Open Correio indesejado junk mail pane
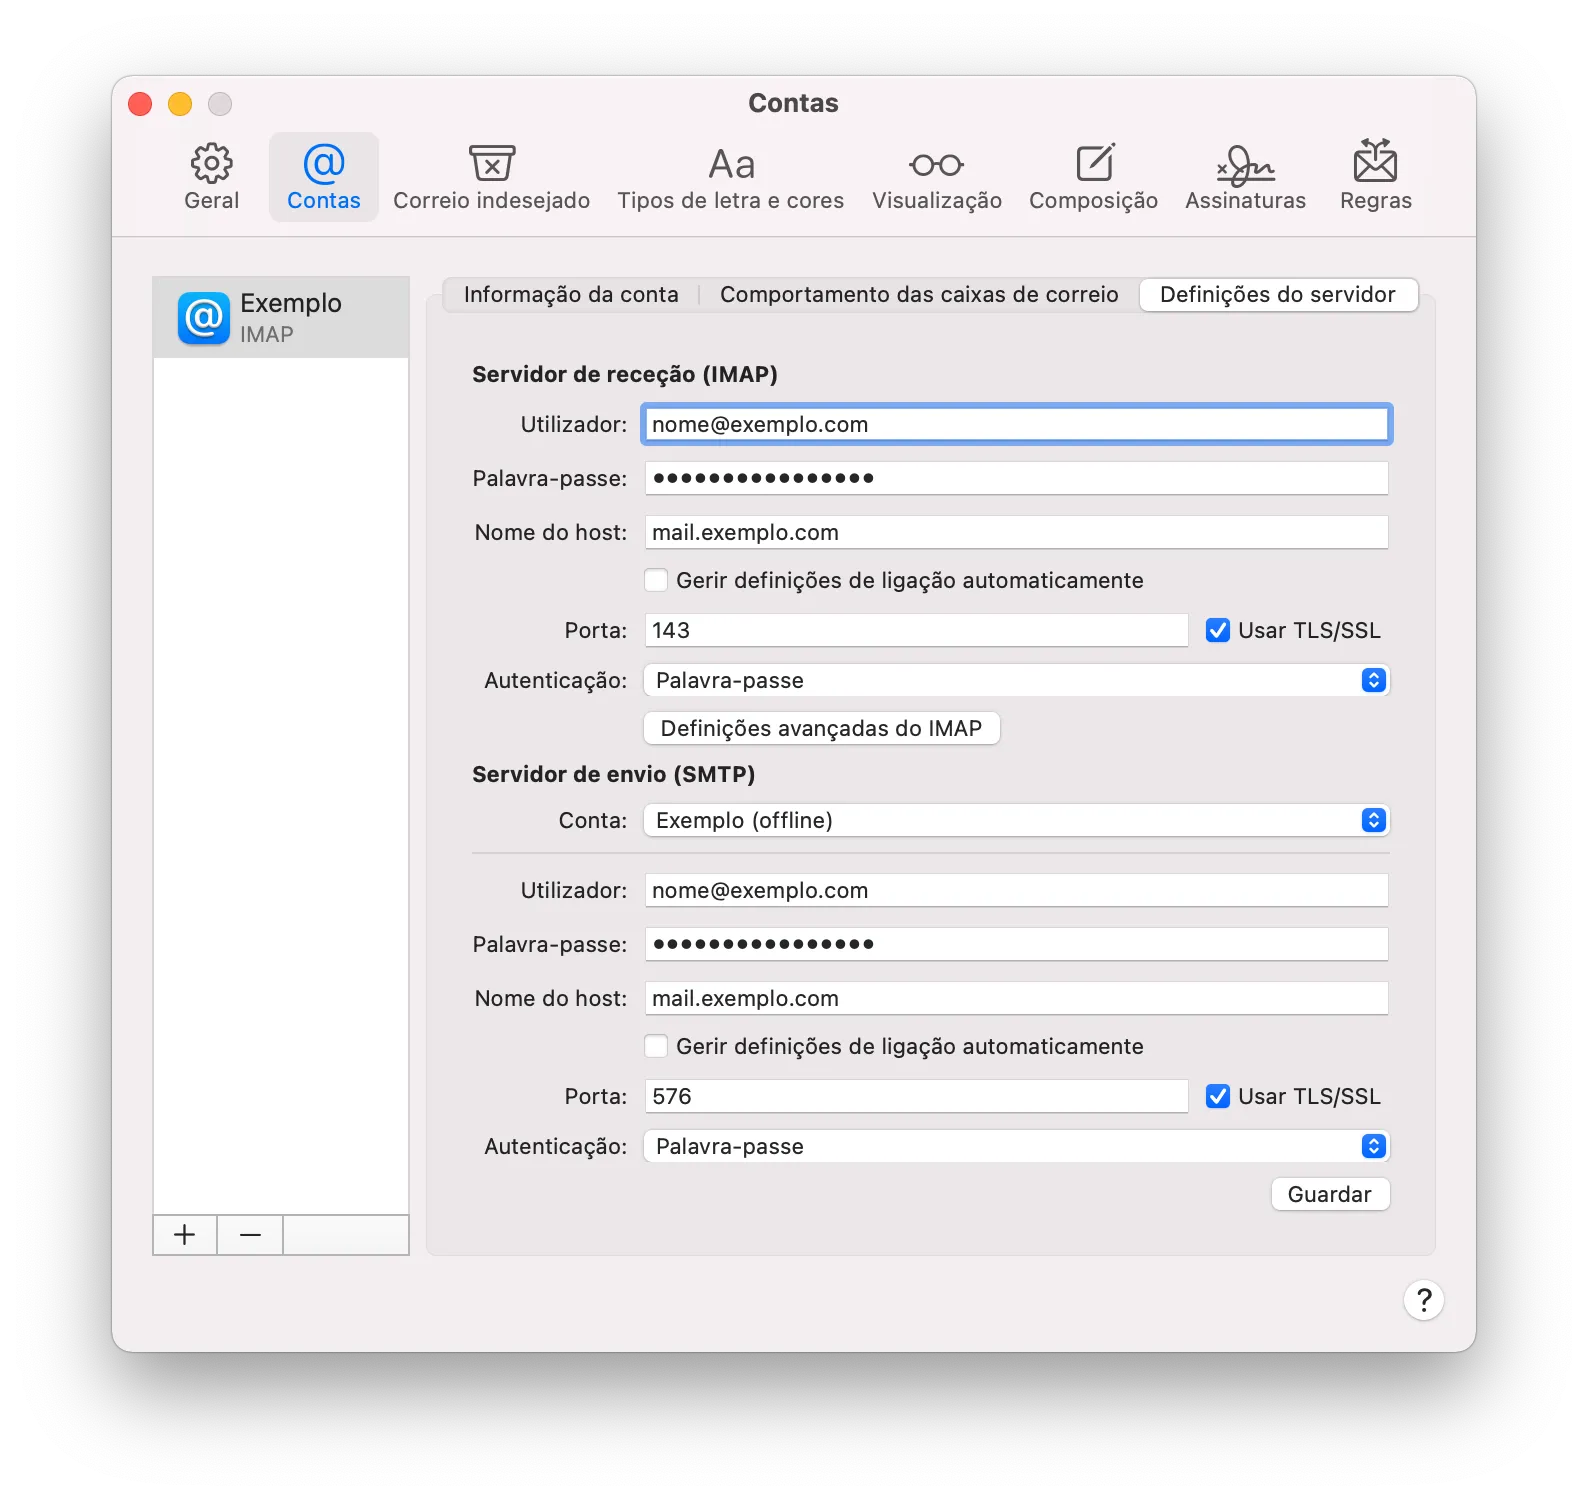Image resolution: width=1588 pixels, height=1500 pixels. [x=491, y=177]
